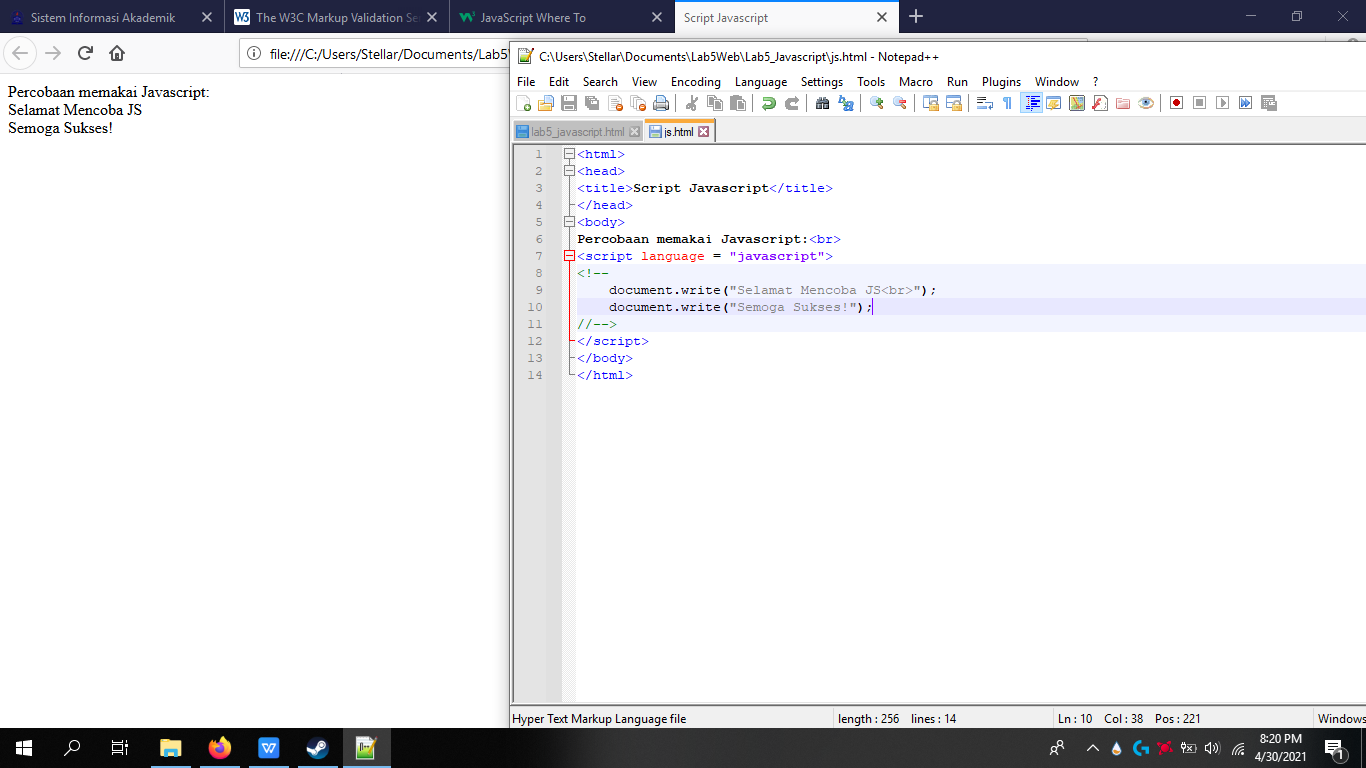This screenshot has width=1366, height=768.
Task: Open the Encoding menu
Action: pyautogui.click(x=696, y=82)
